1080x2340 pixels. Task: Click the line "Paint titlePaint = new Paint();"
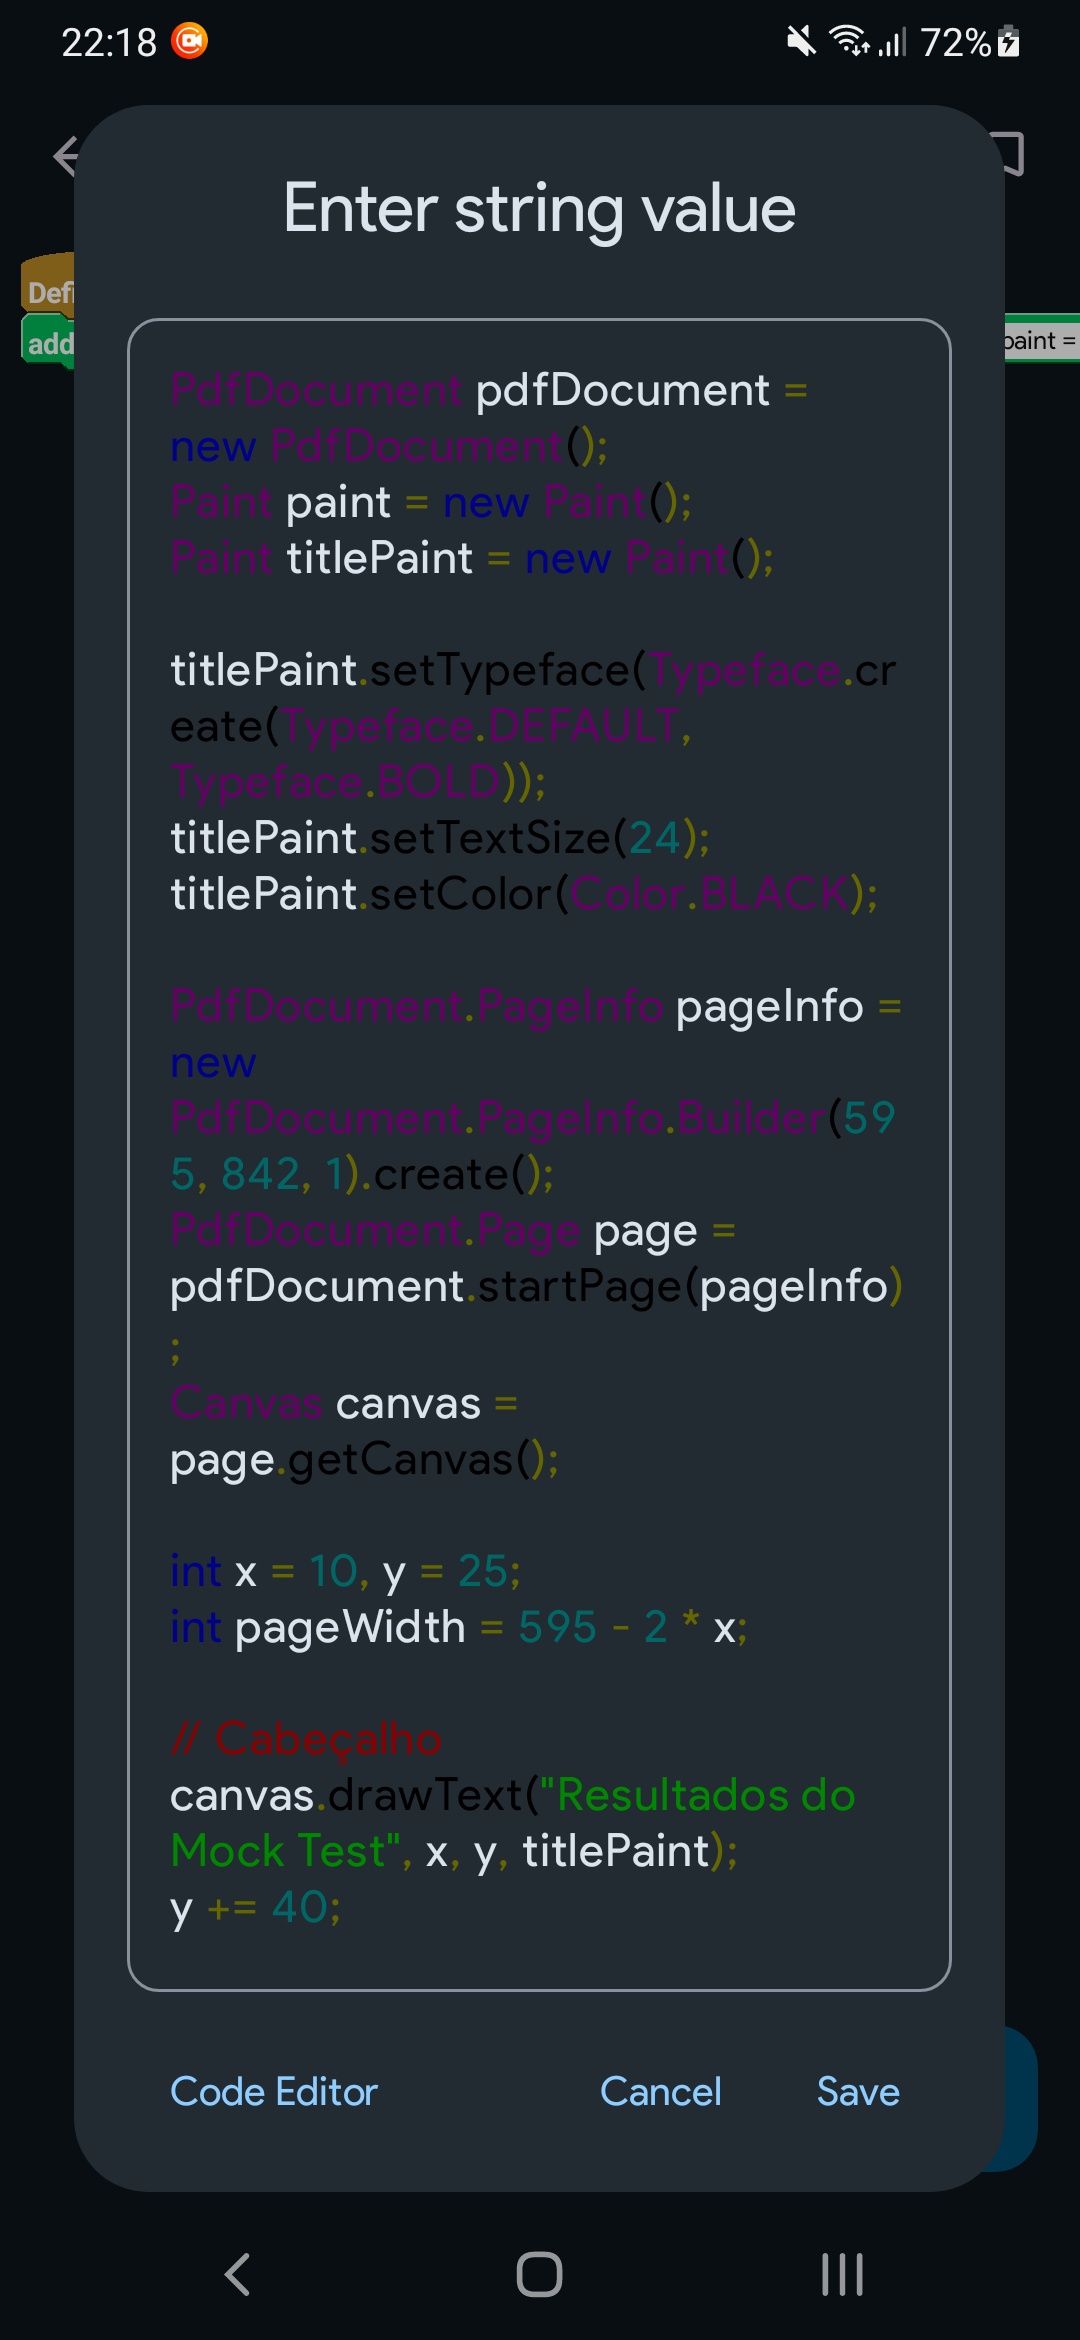[x=472, y=558]
